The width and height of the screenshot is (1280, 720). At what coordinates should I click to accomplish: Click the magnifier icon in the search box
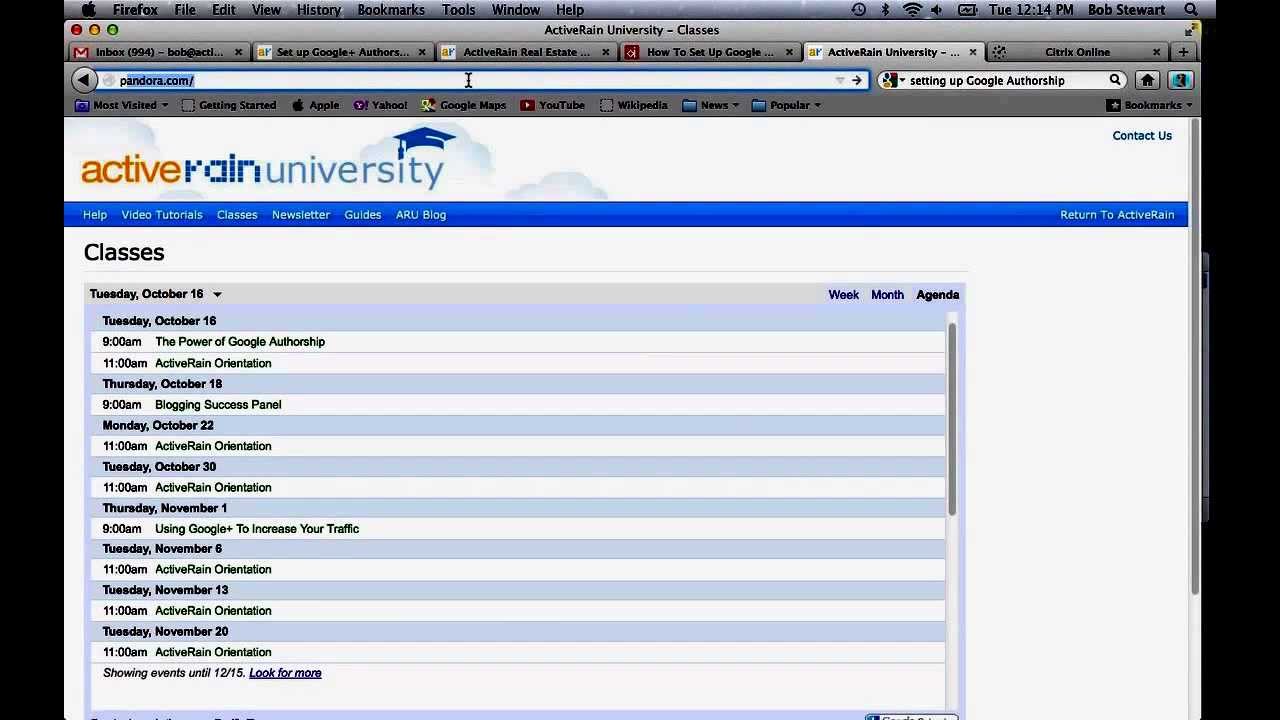(x=1115, y=80)
